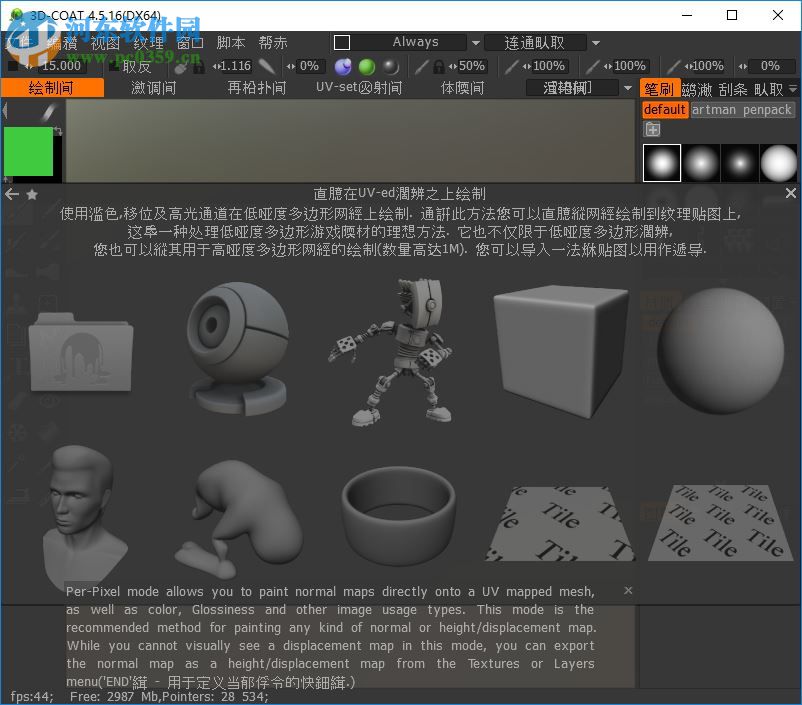802x705 pixels.
Task: Expand the arrow beside 逹通畒取
Action: point(595,43)
